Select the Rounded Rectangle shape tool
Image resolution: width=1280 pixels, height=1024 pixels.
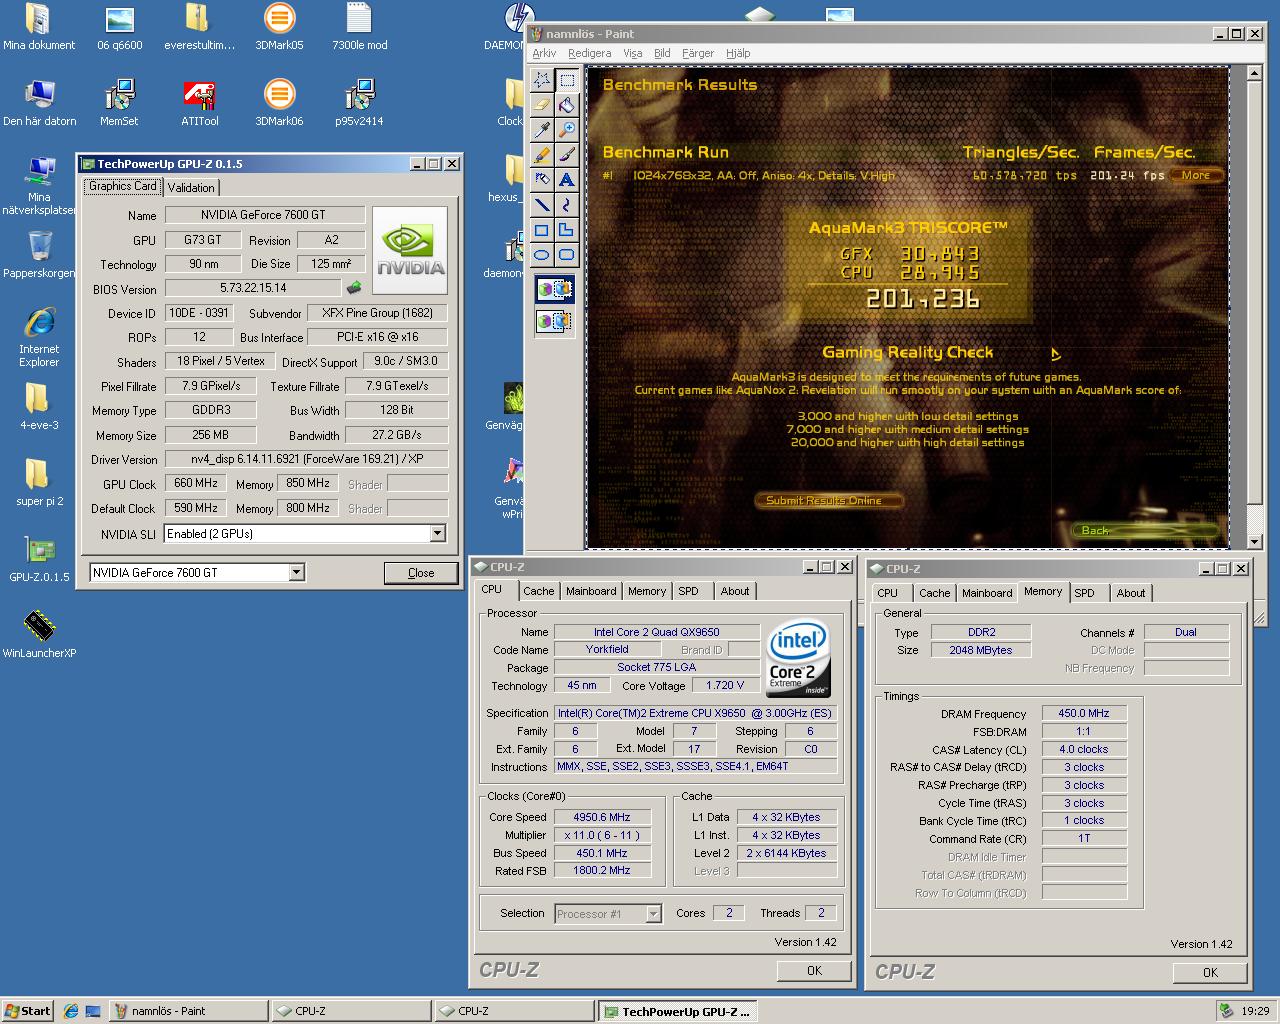click(566, 254)
